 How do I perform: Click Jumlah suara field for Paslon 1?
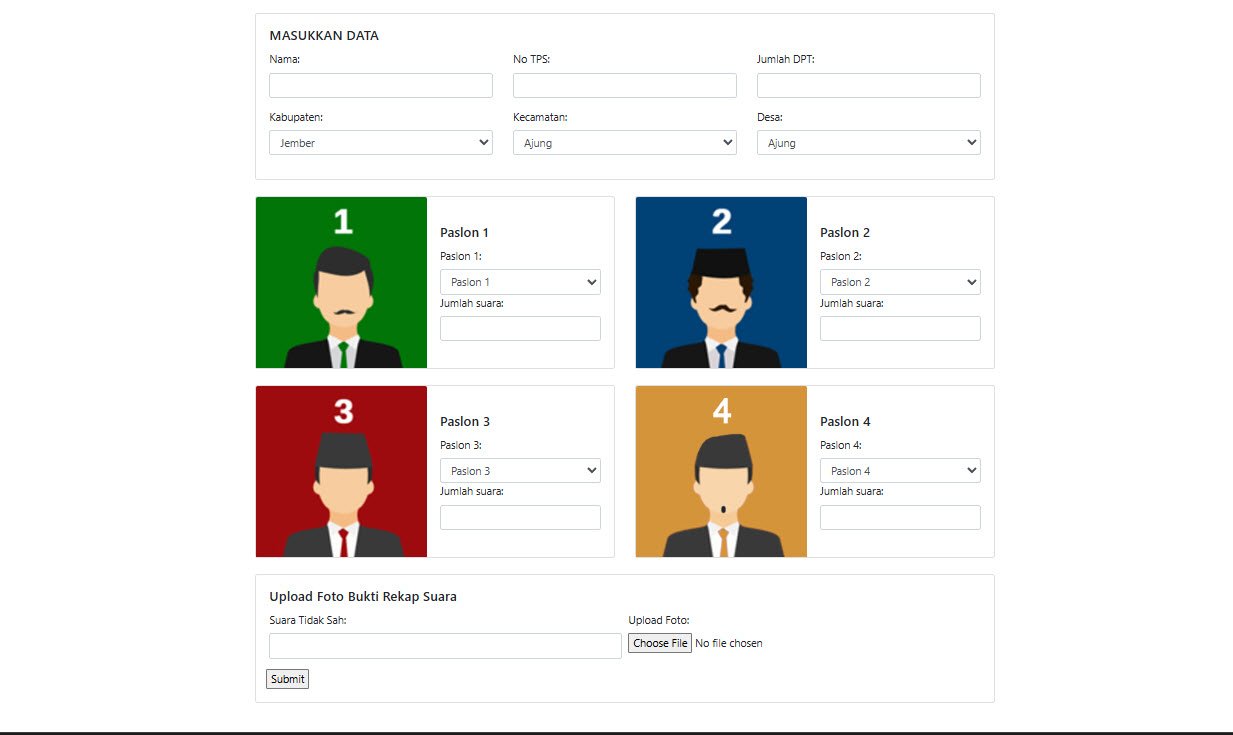(520, 328)
